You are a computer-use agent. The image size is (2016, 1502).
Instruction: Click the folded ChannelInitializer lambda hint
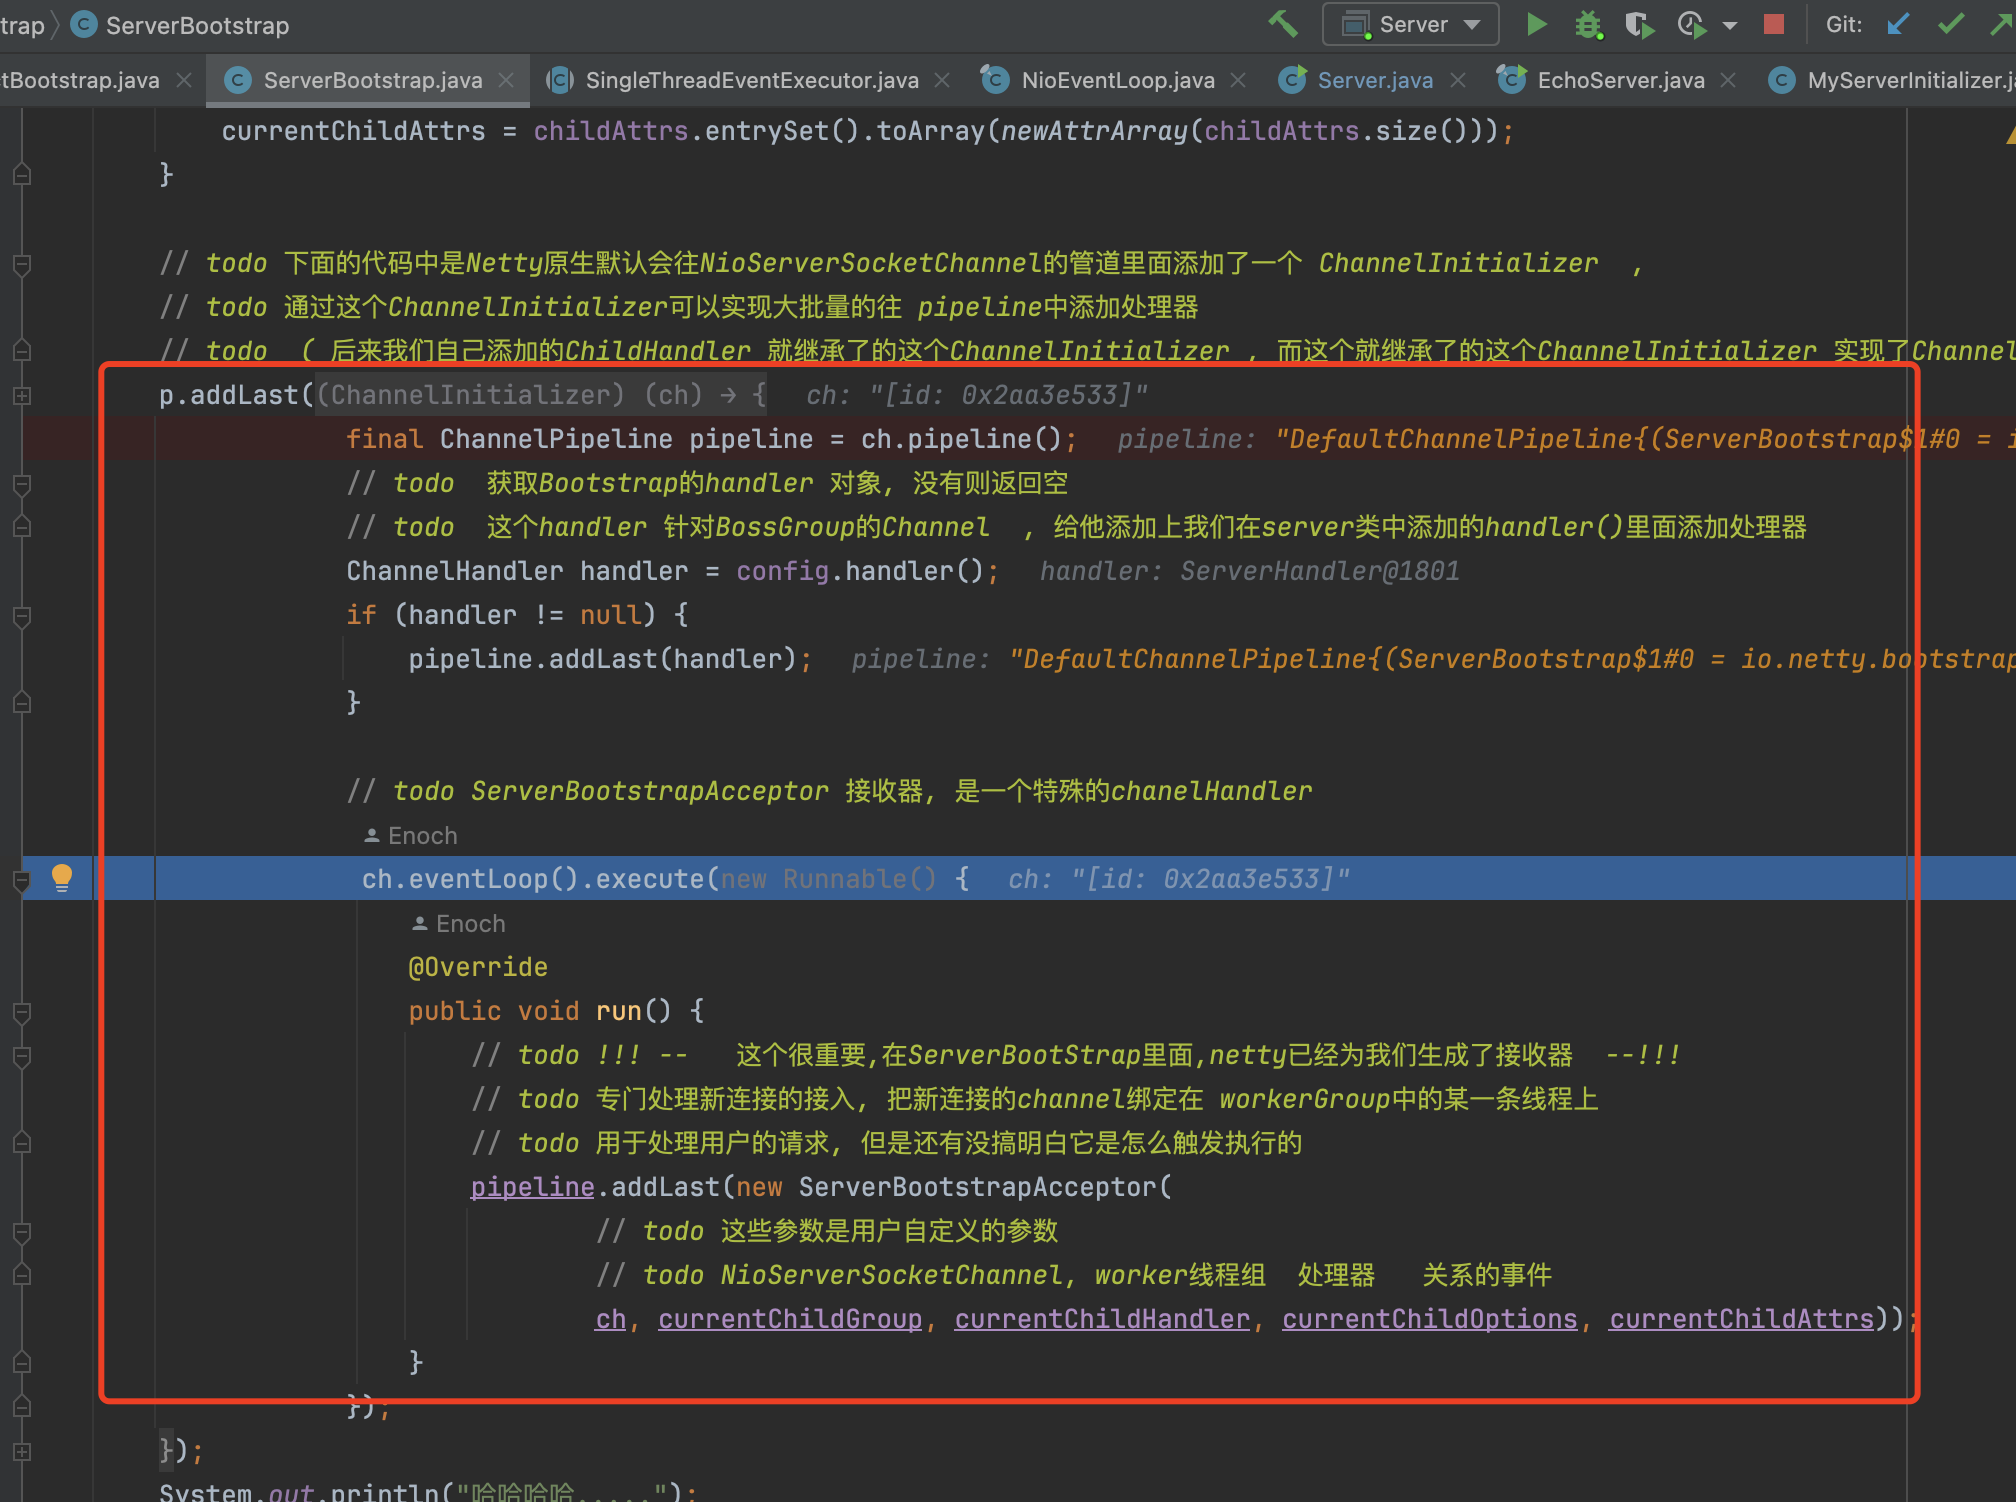point(541,395)
